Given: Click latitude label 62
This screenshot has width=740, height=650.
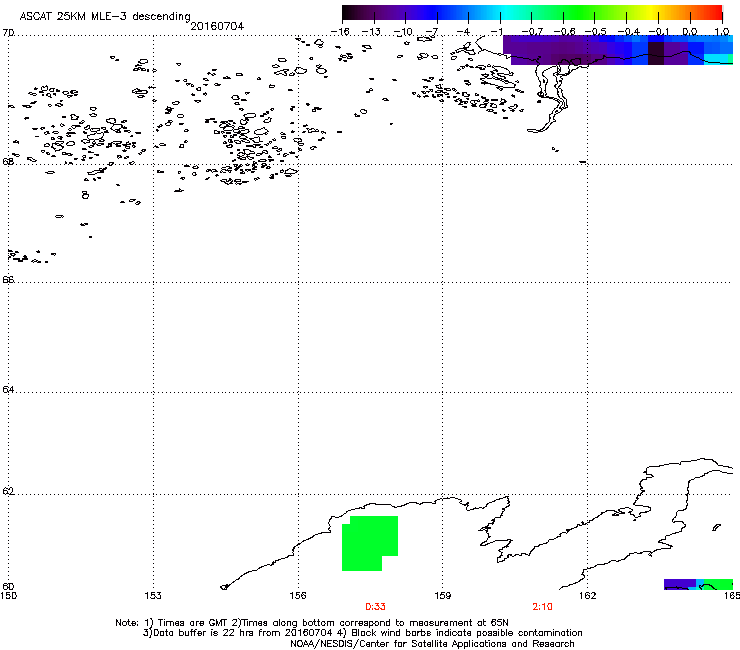Looking at the screenshot, I should [x=8, y=491].
